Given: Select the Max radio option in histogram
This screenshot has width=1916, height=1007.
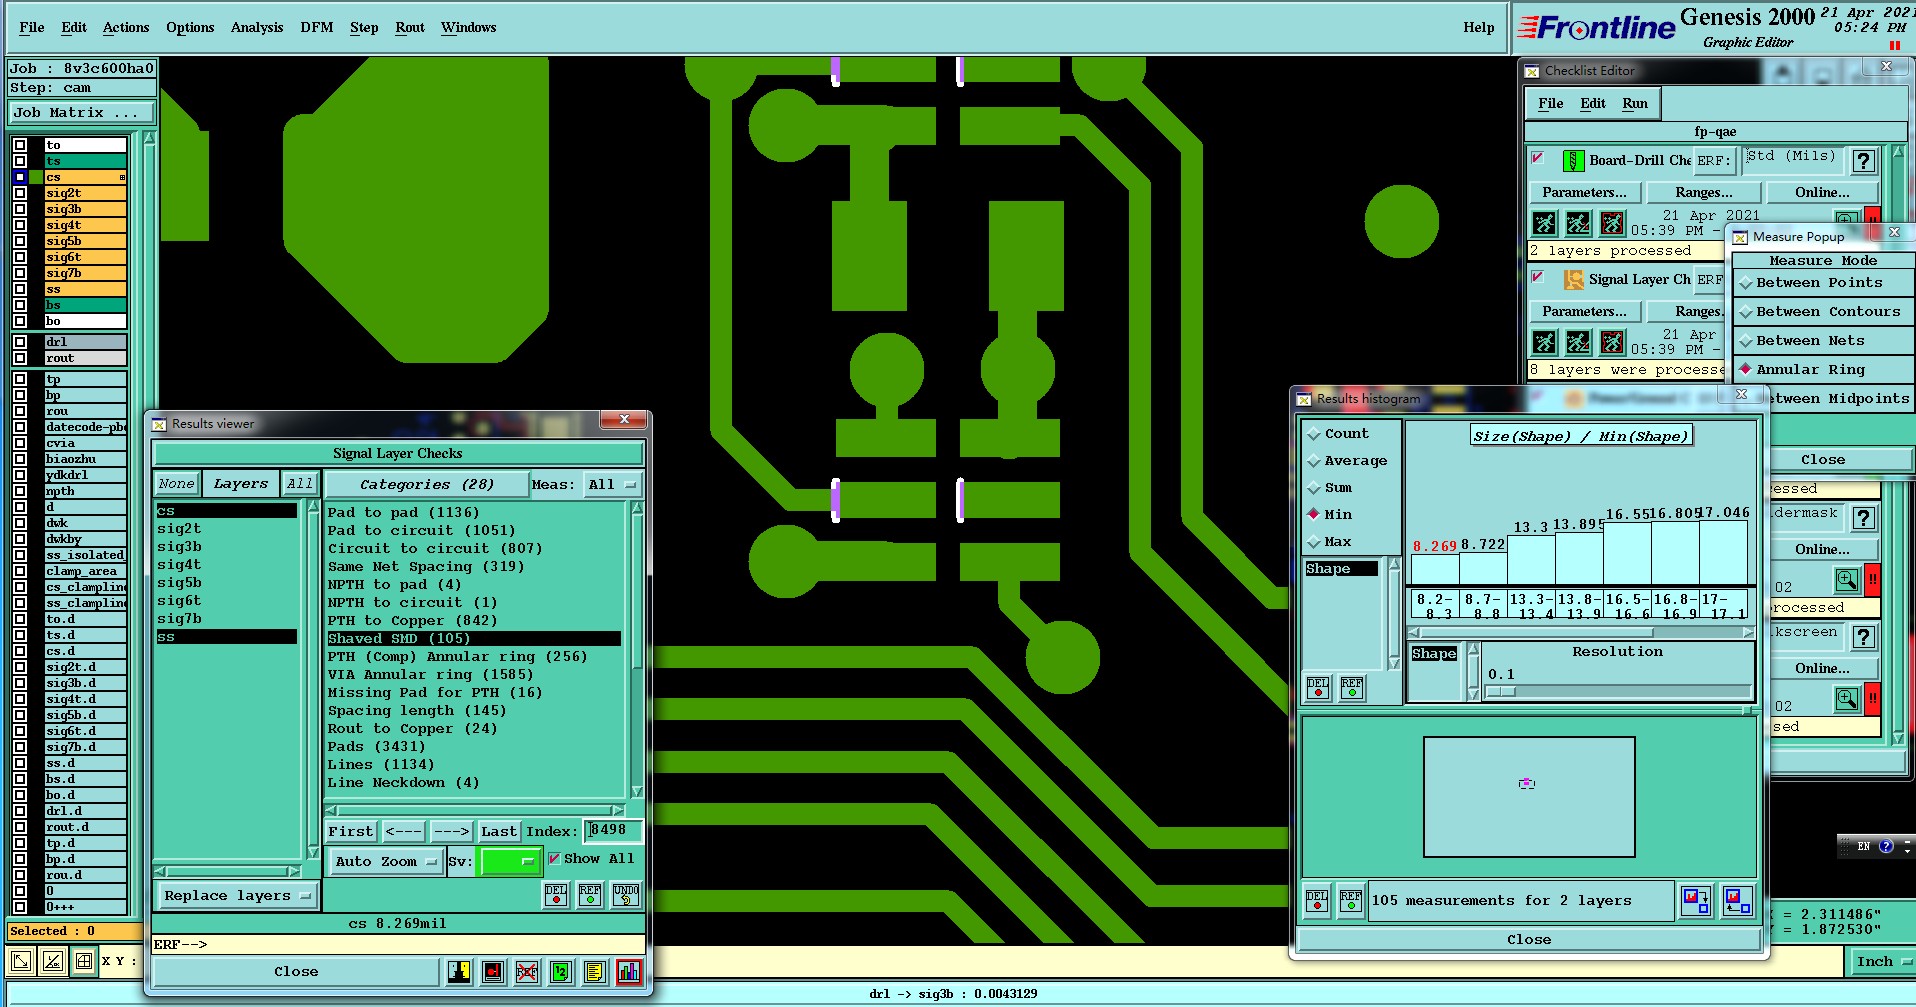Looking at the screenshot, I should [1314, 542].
